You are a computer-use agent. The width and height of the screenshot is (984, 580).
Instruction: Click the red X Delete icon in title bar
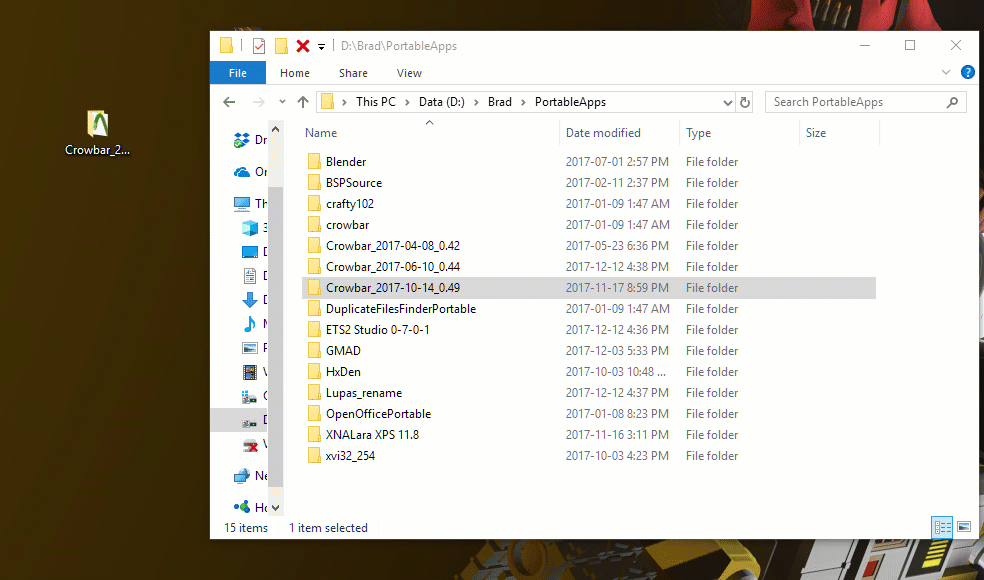(x=303, y=46)
